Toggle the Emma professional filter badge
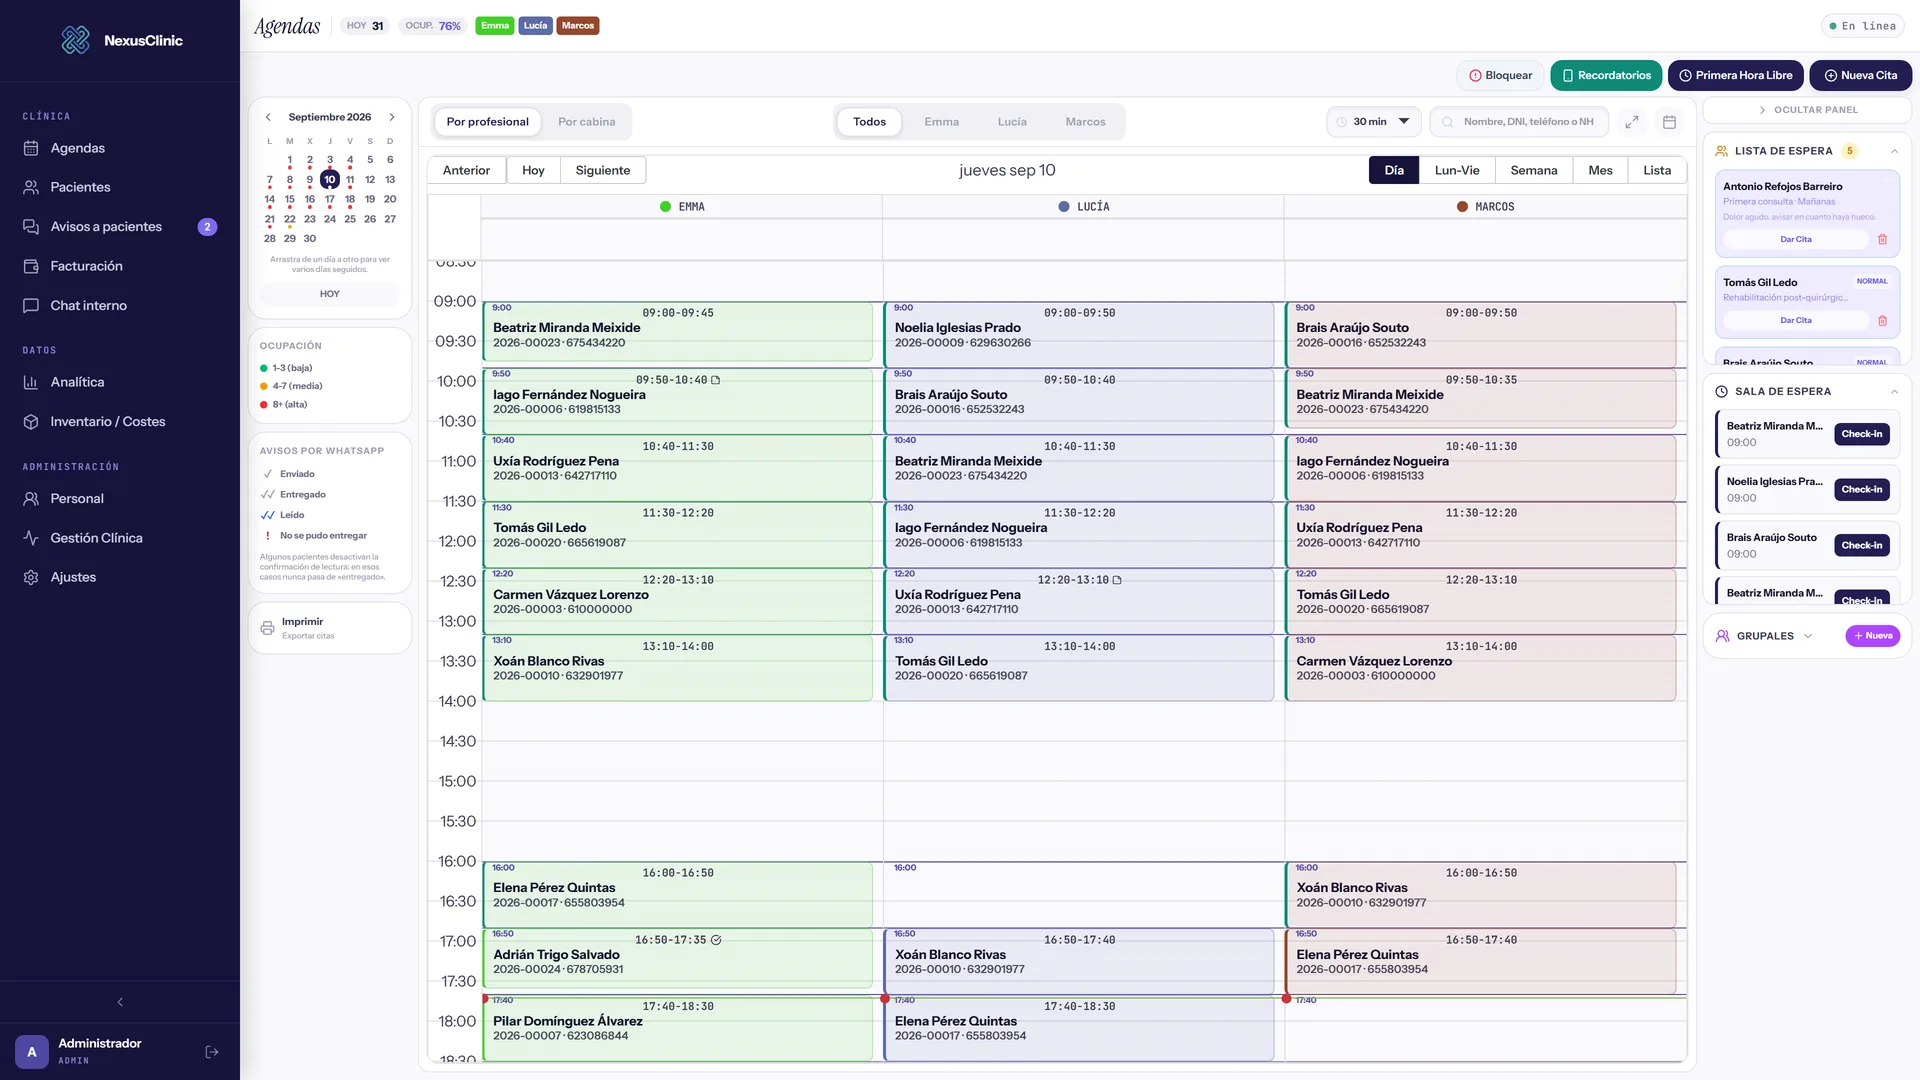The width and height of the screenshot is (1920, 1080). click(x=494, y=26)
